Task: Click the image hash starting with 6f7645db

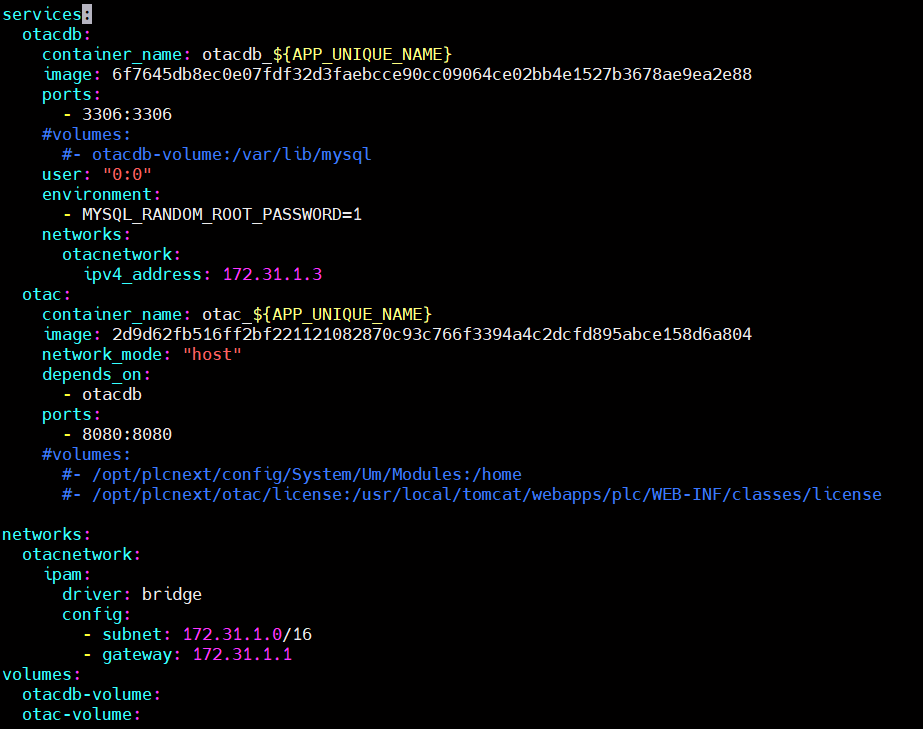Action: 427,74
